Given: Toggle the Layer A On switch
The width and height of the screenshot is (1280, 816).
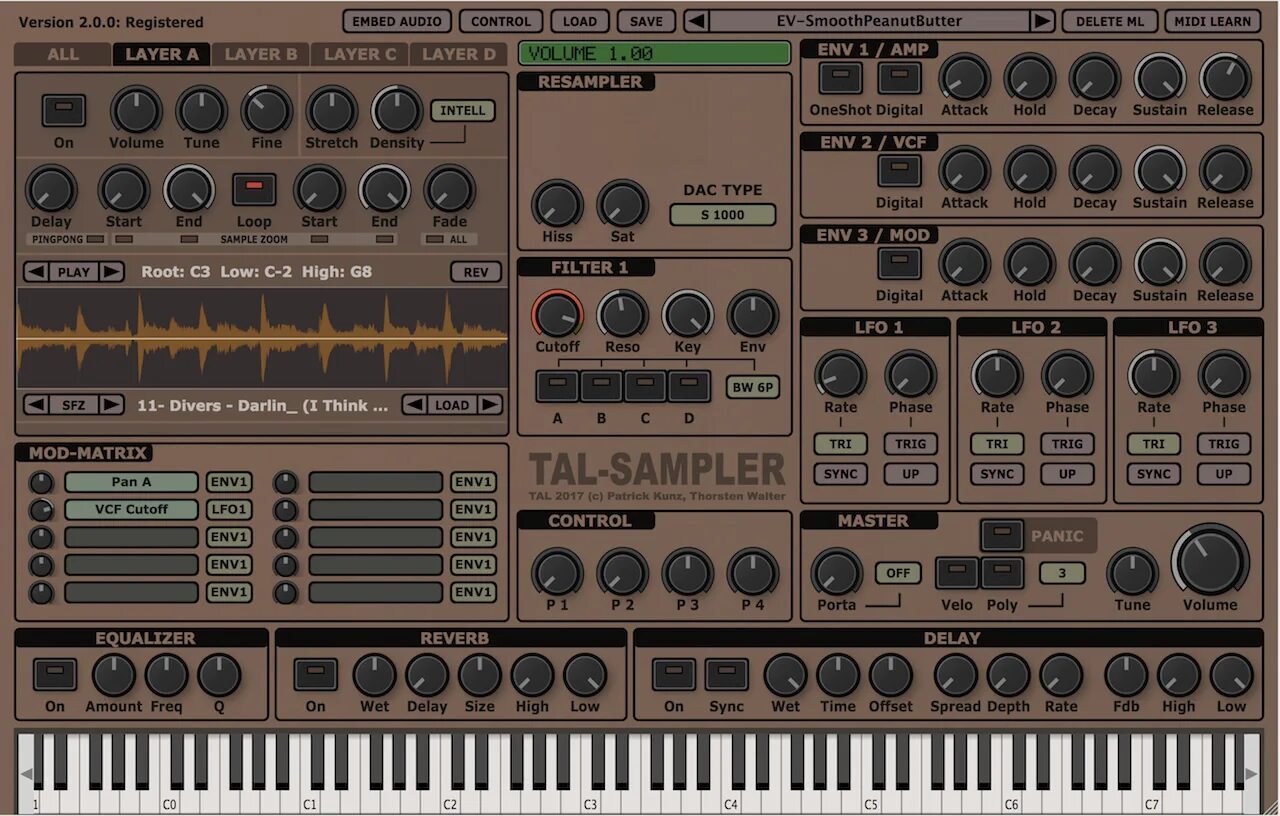Looking at the screenshot, I should click(63, 110).
